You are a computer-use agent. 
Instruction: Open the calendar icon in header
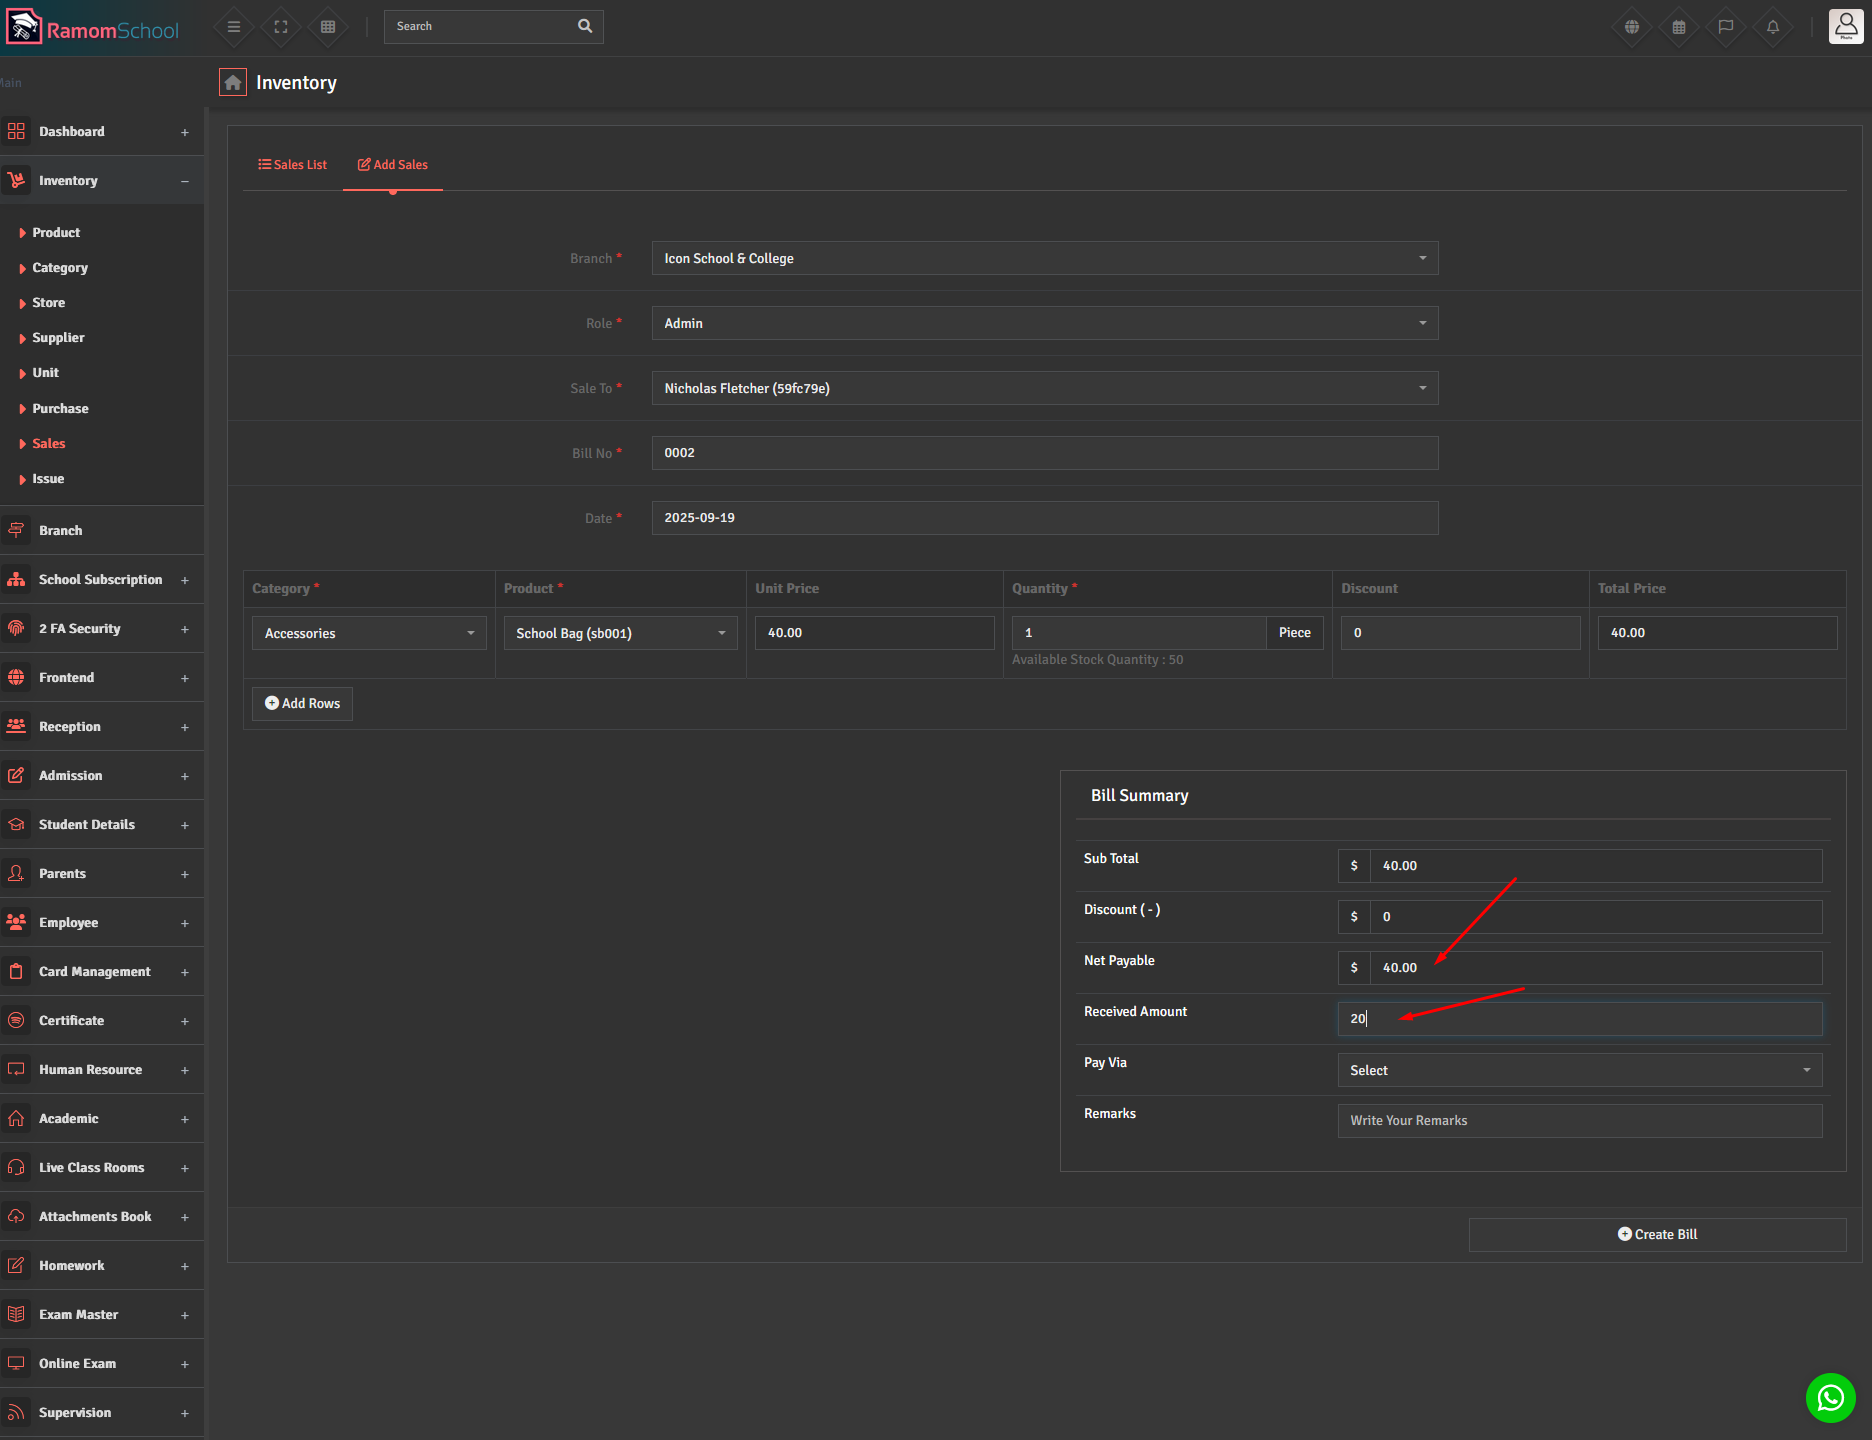(1679, 27)
